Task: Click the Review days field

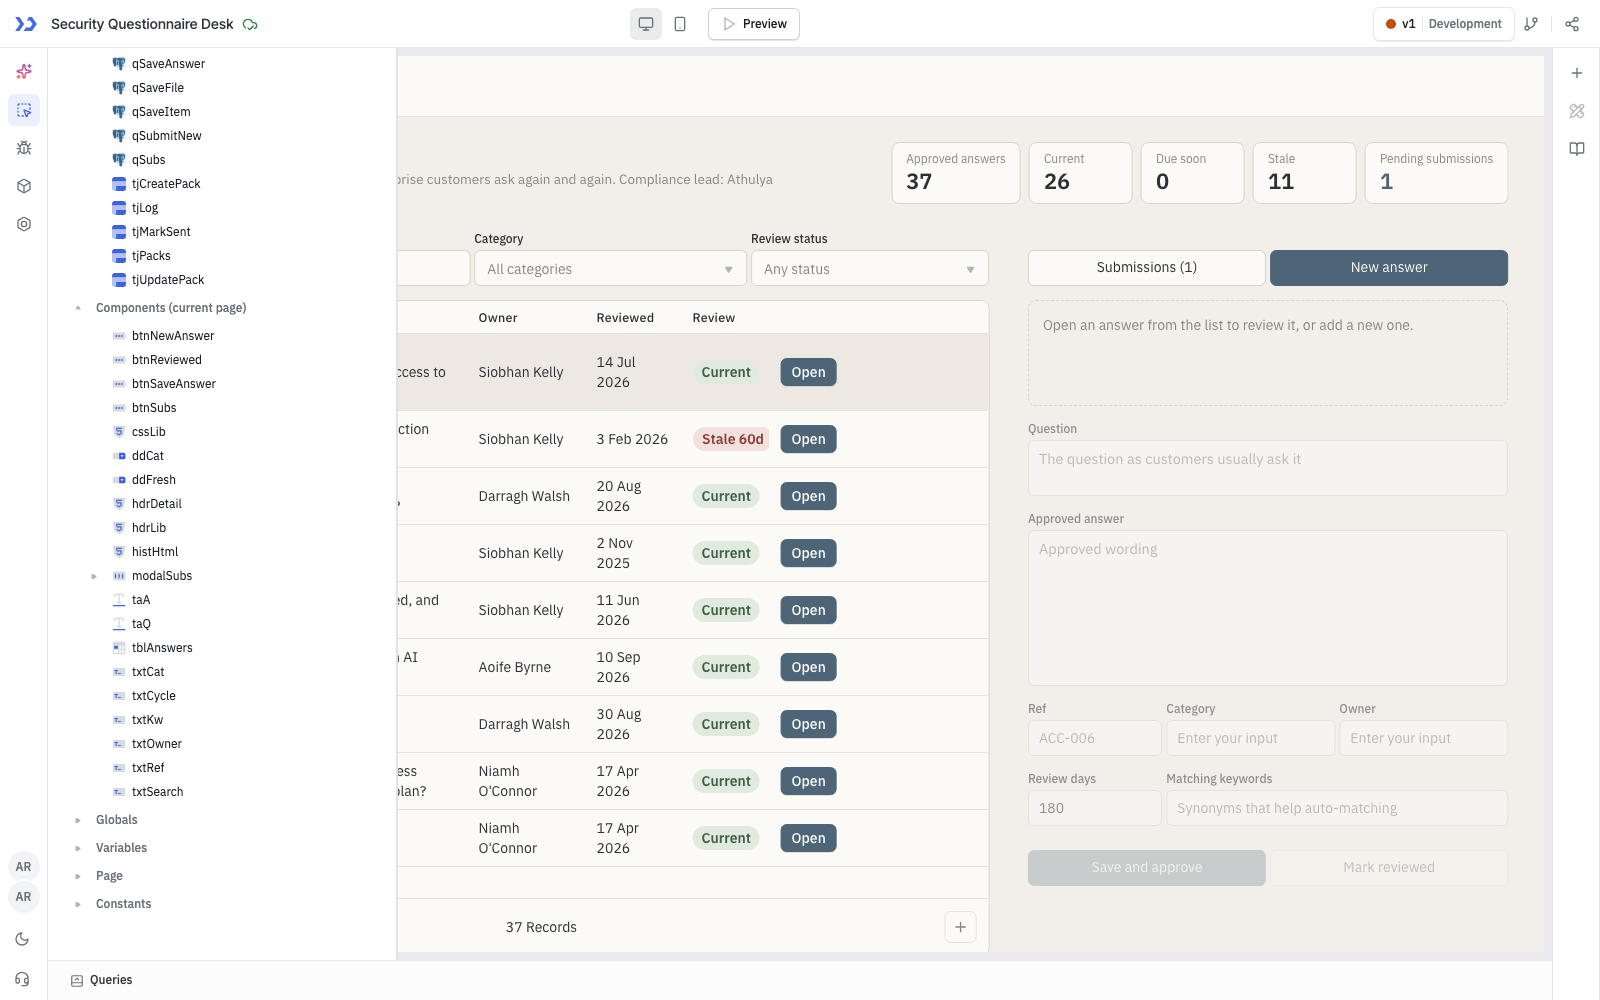Action: coord(1095,808)
